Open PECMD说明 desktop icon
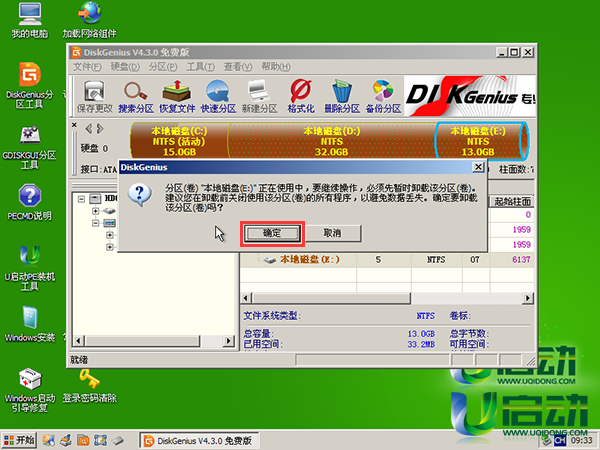 point(30,202)
